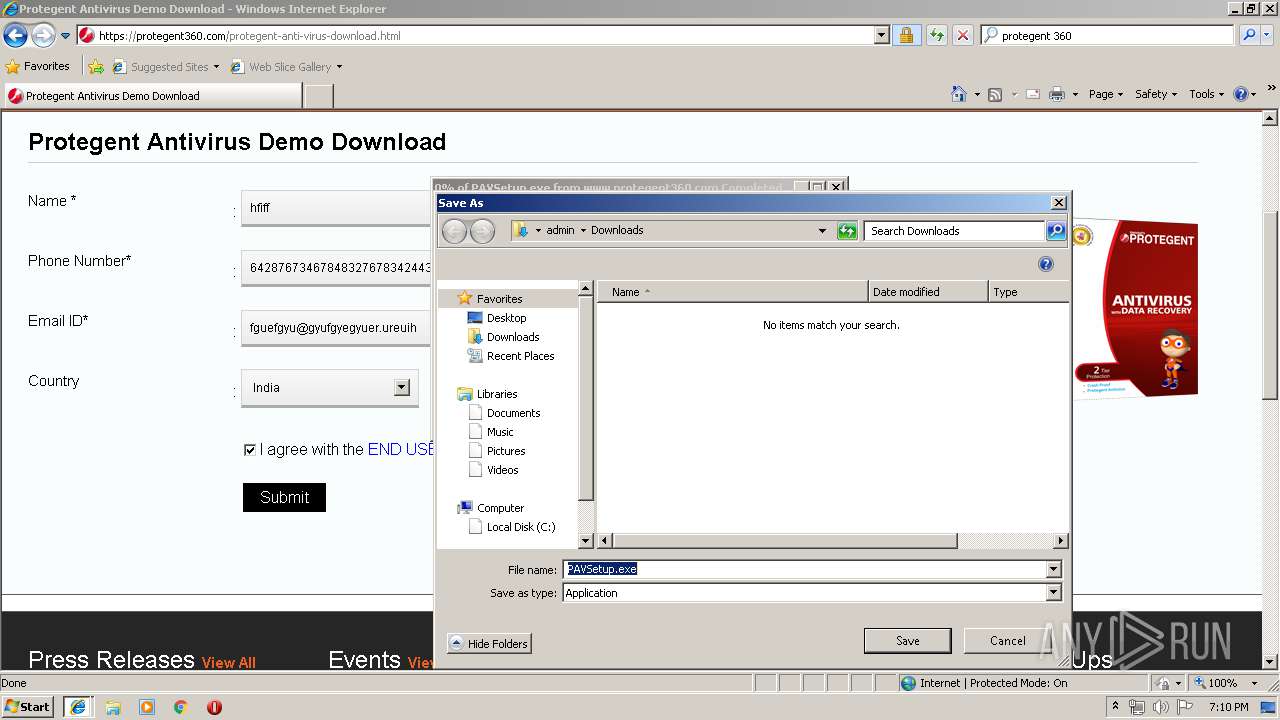Toggle the agree with END USER checkbox
Viewport: 1280px width, 720px height.
[250, 450]
